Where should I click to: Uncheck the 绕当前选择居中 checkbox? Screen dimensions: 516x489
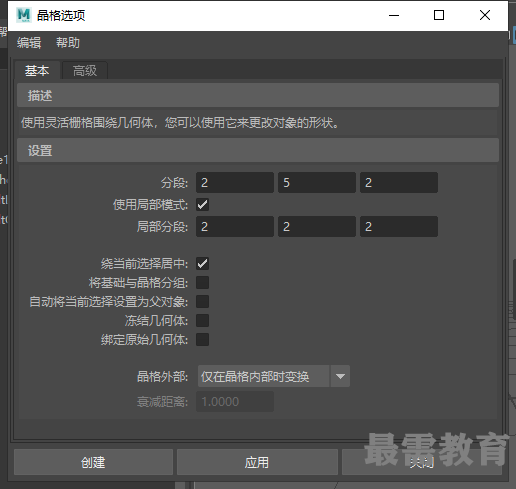(202, 264)
